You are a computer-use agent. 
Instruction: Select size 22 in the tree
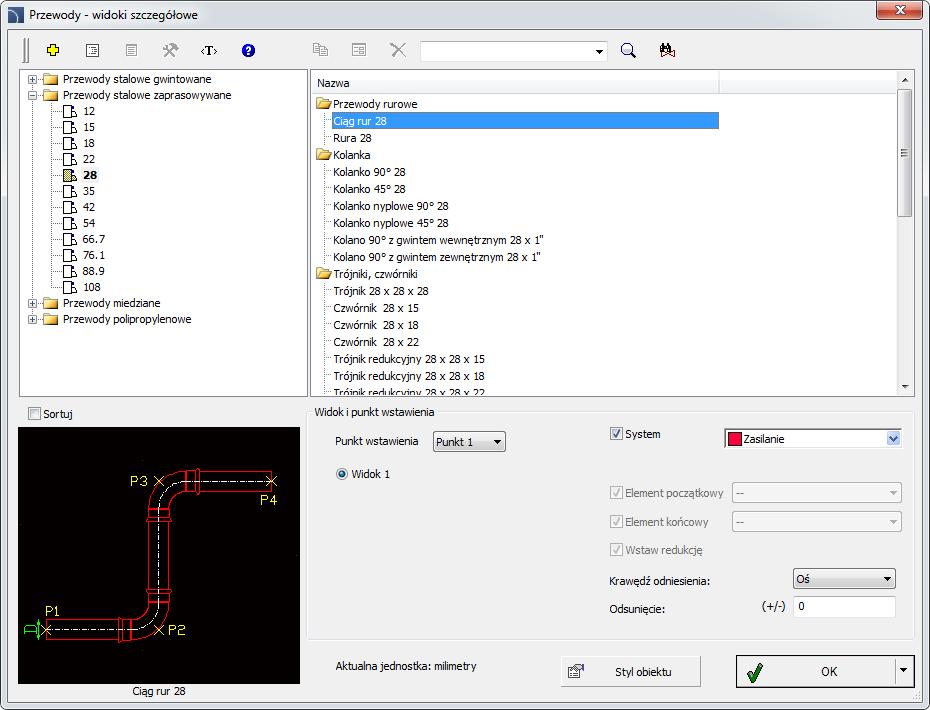pyautogui.click(x=88, y=159)
